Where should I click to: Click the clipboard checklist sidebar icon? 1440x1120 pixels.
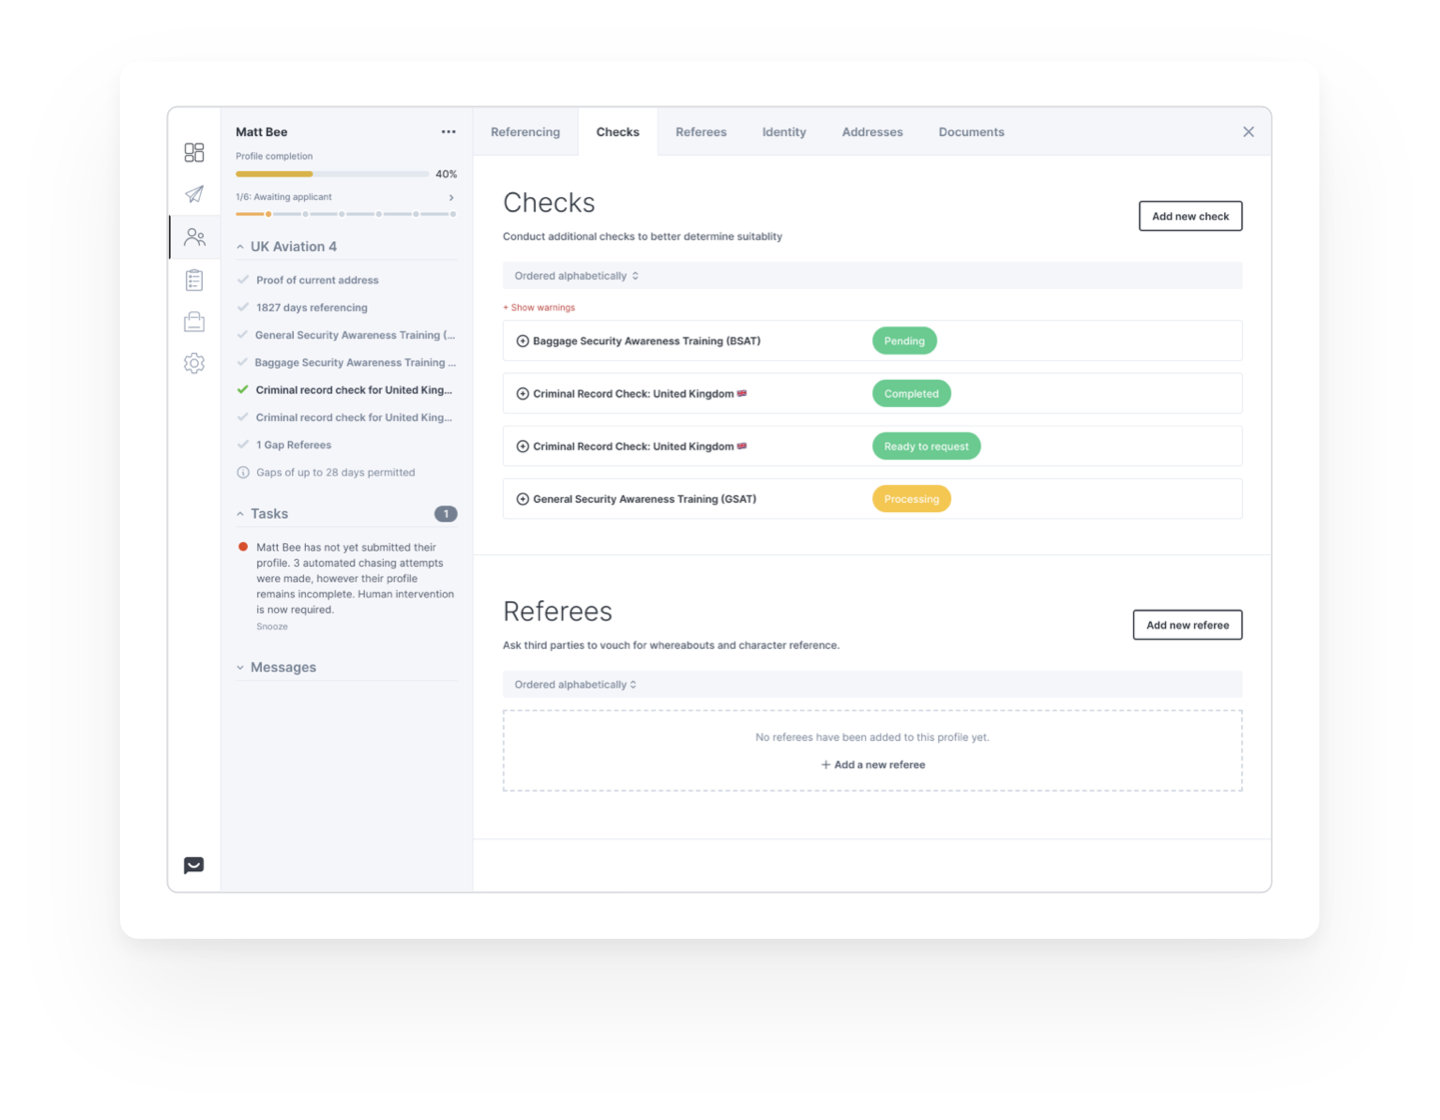[194, 280]
